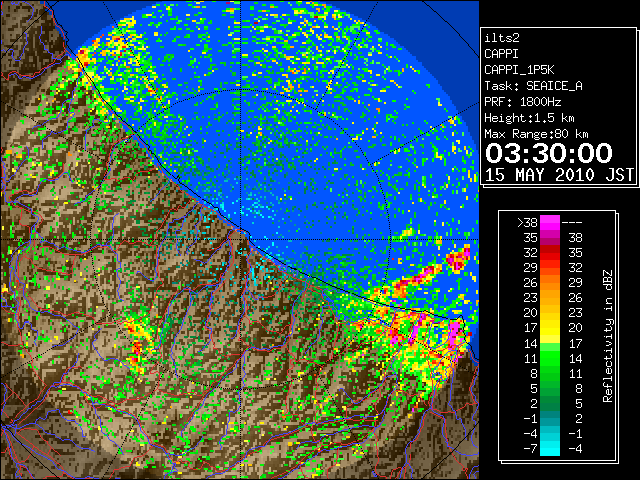Select the "Height:1.5 km" text

[x=529, y=118]
